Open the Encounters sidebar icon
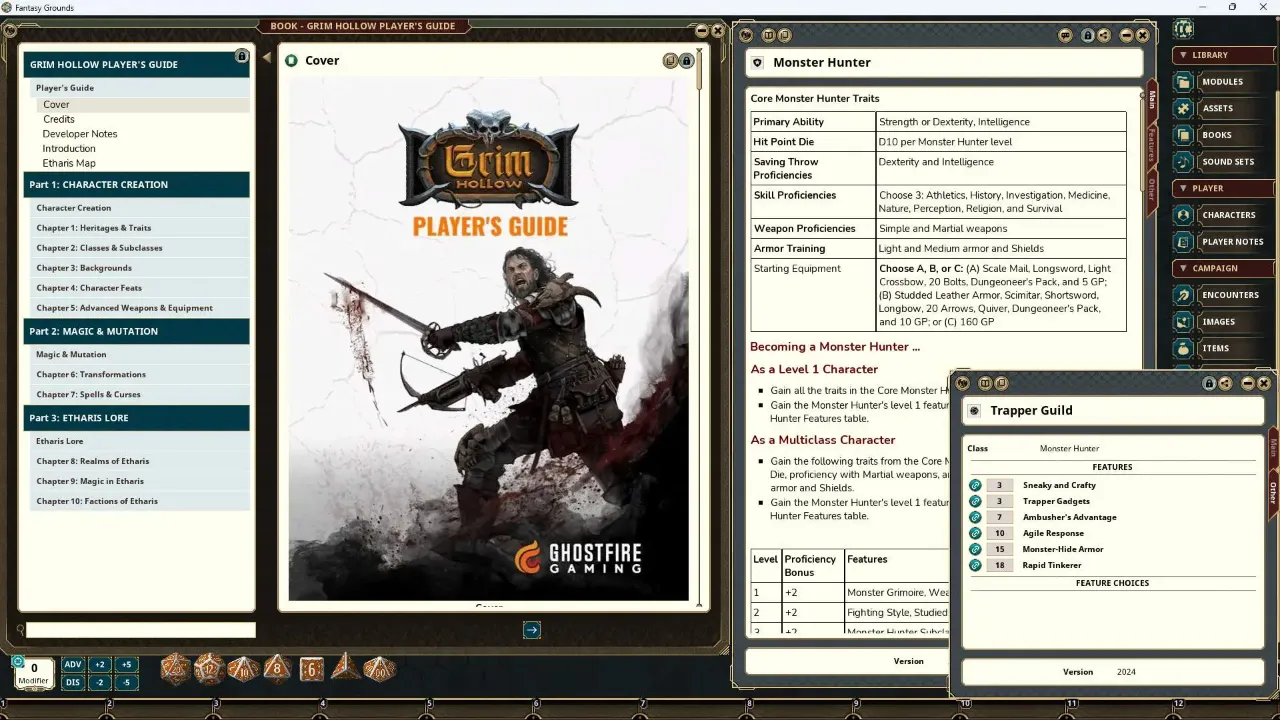The height and width of the screenshot is (720, 1280). (1184, 295)
